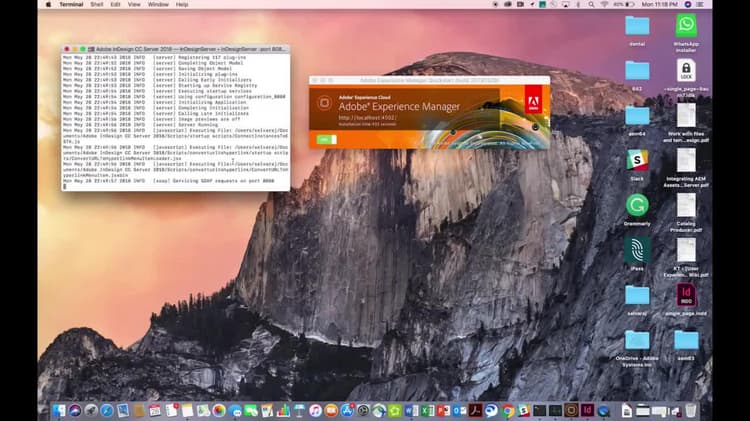The image size is (750, 421).
Task: Toggle the green ON switch in AEM Quickstart
Action: pyautogui.click(x=327, y=139)
